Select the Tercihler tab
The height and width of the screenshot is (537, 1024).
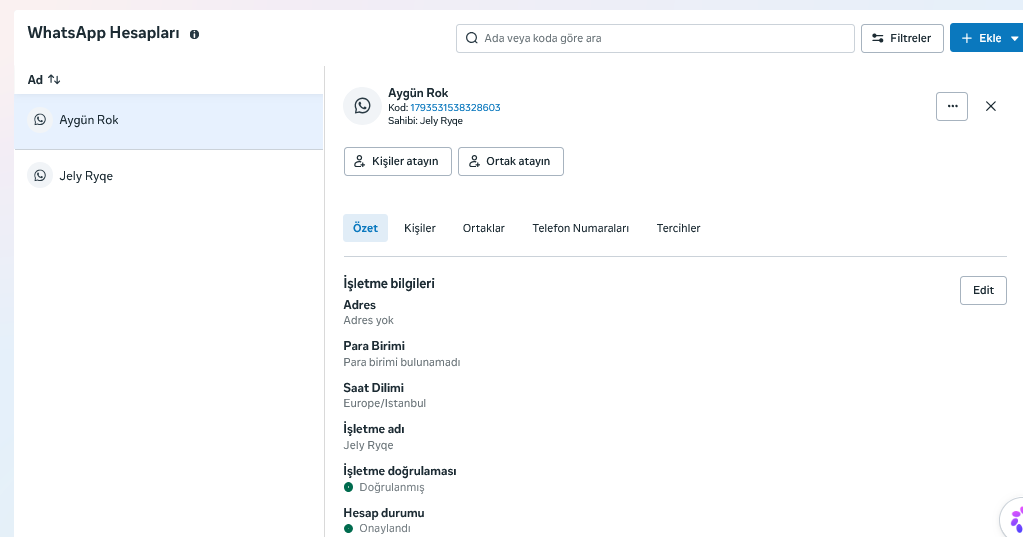click(x=679, y=228)
